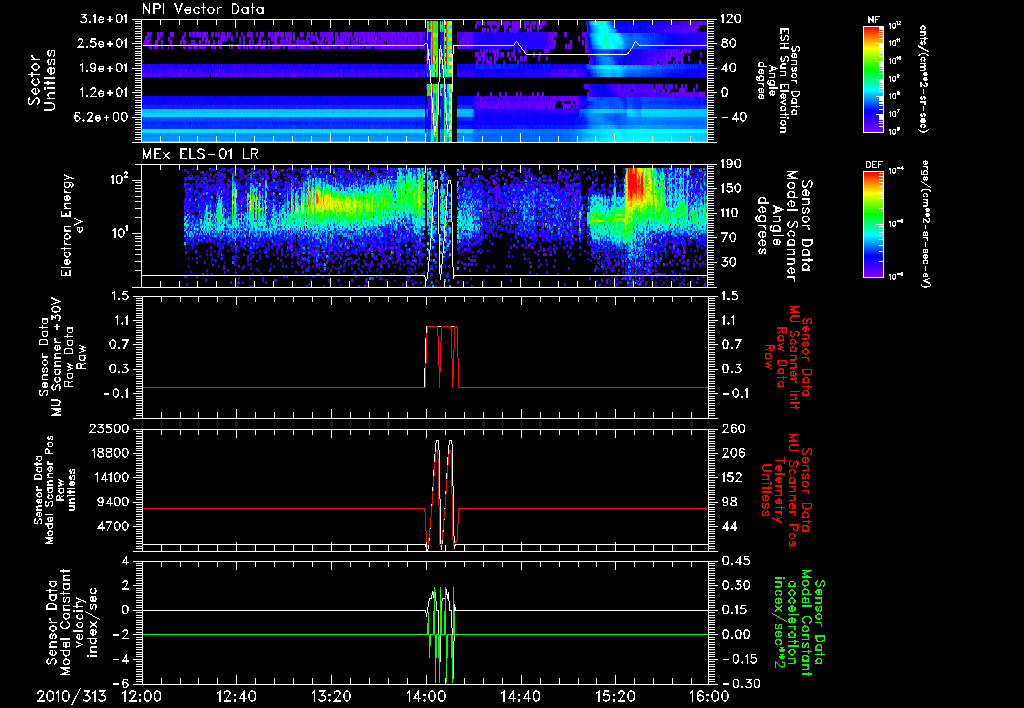Select the "23500" scanner position axis value
Viewport: 1024px width, 708px height.
109,428
